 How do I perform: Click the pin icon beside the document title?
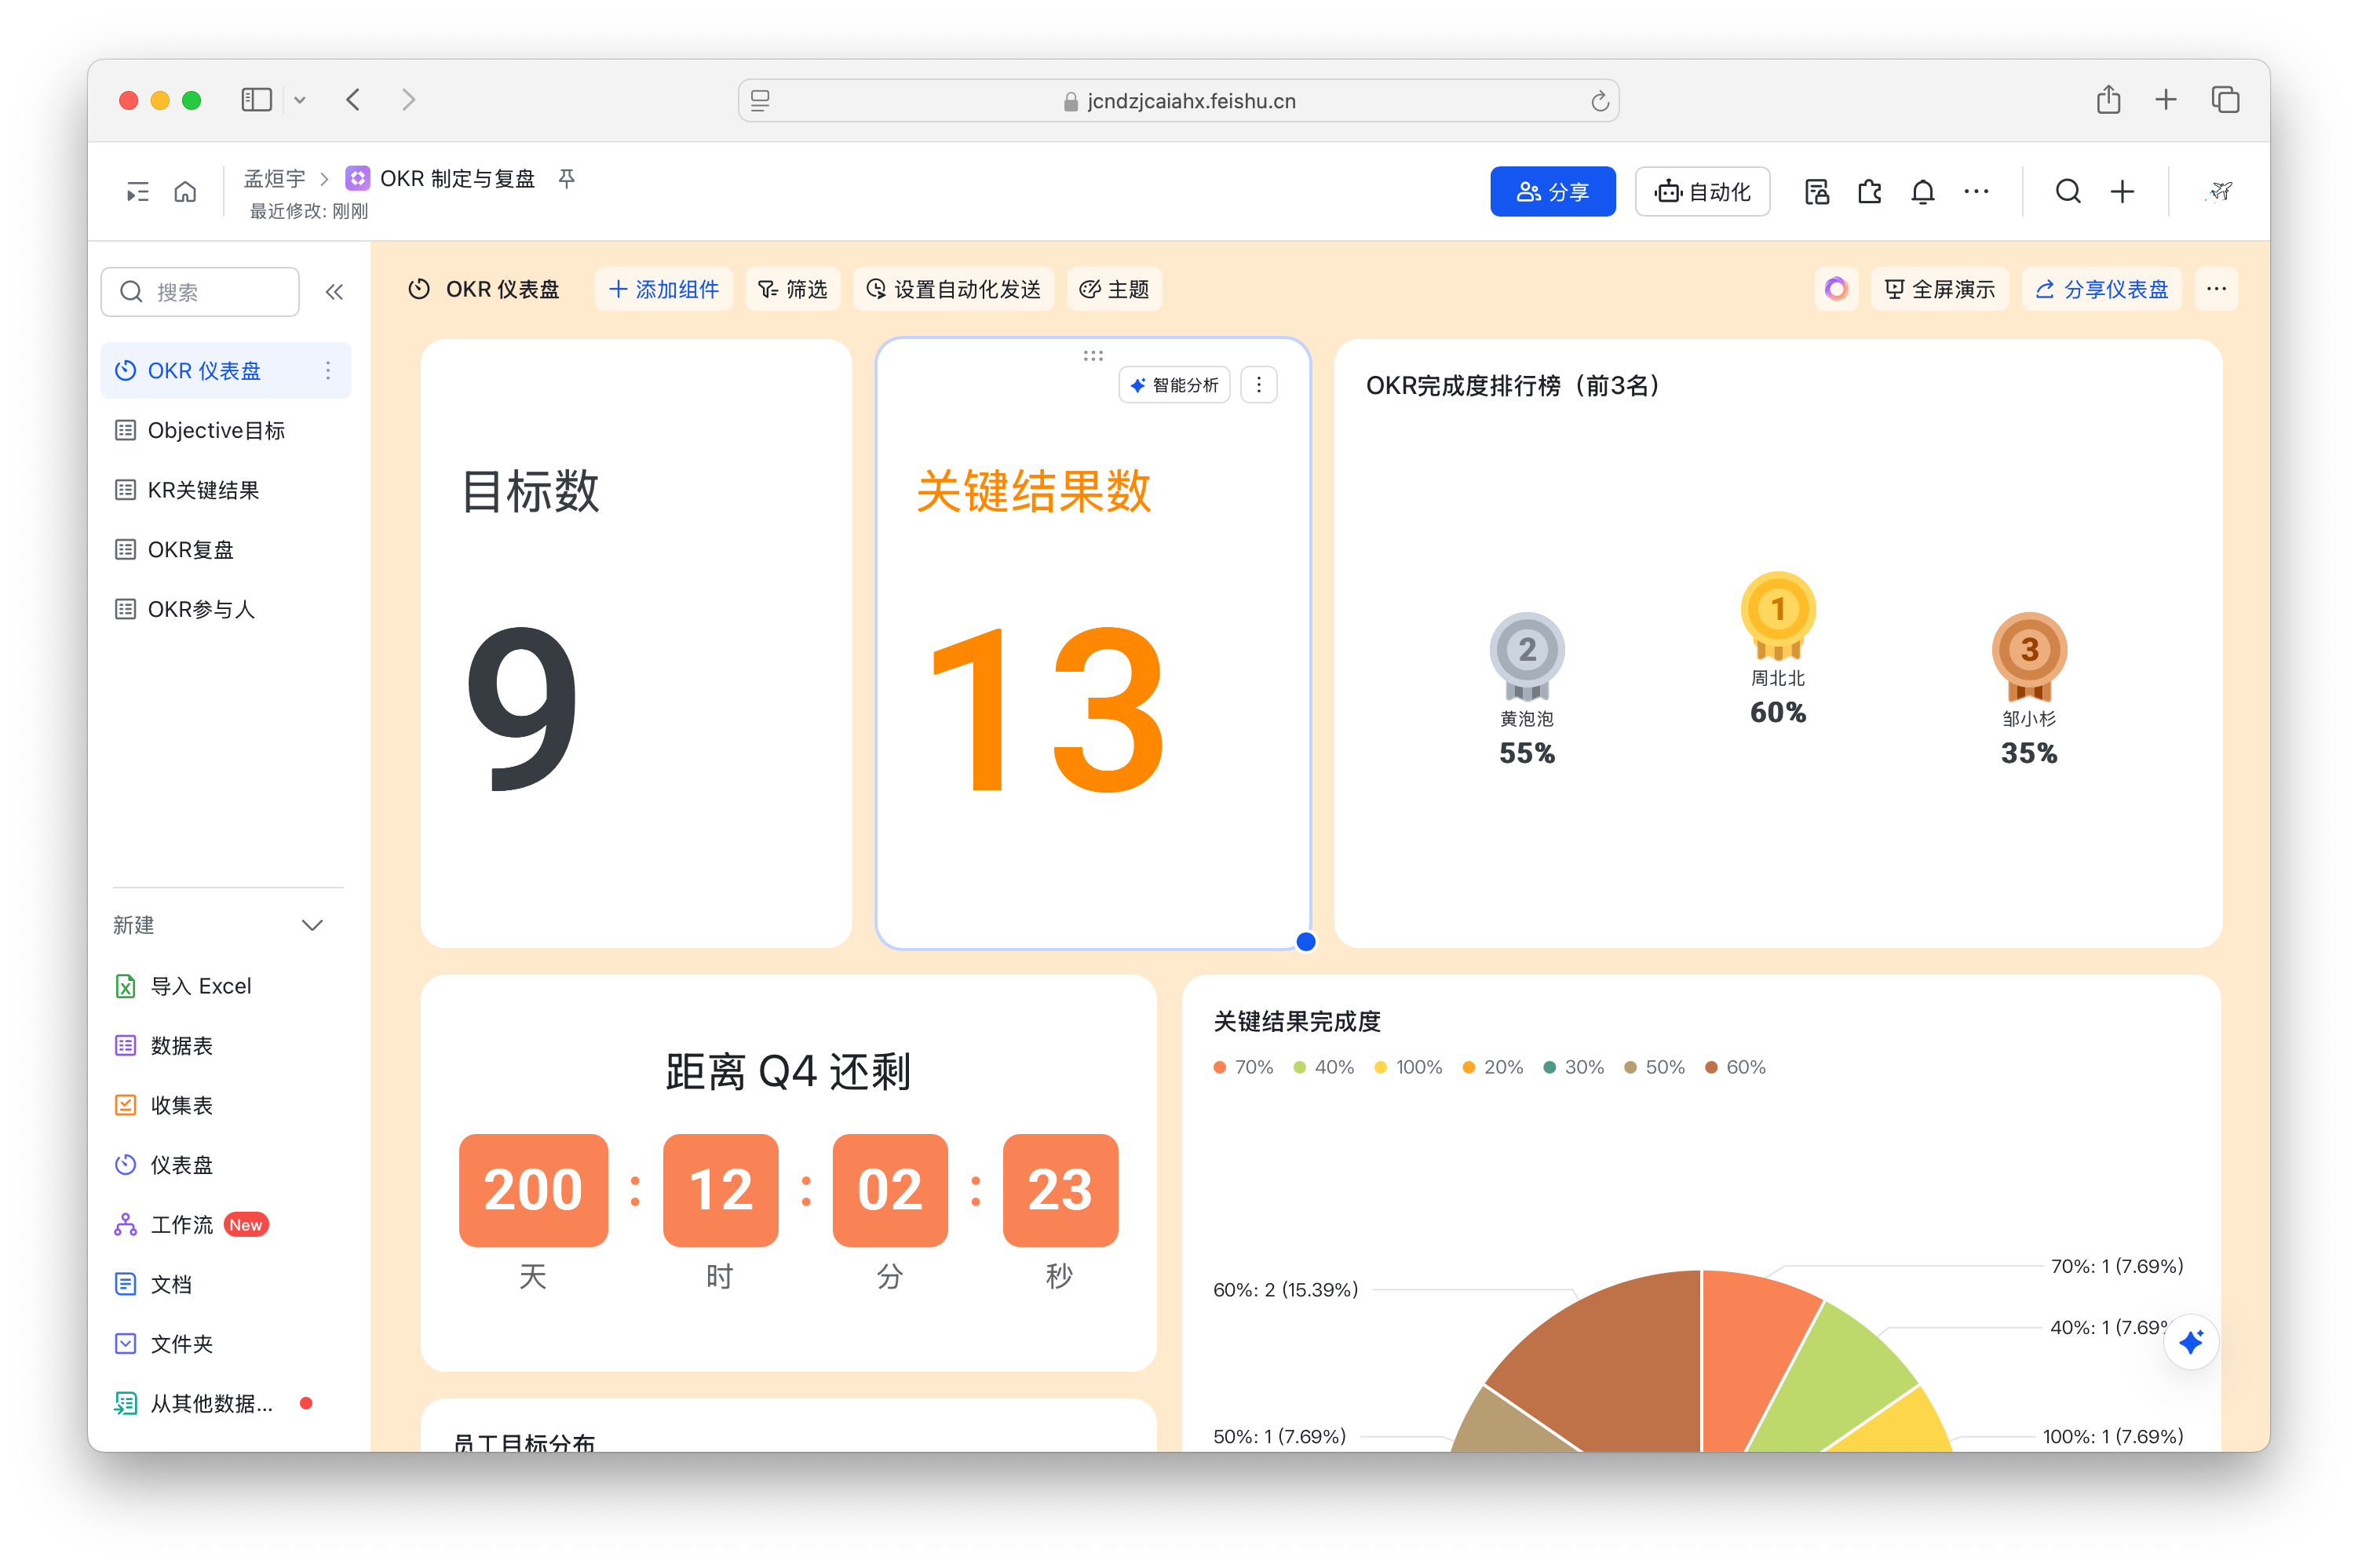[x=567, y=178]
